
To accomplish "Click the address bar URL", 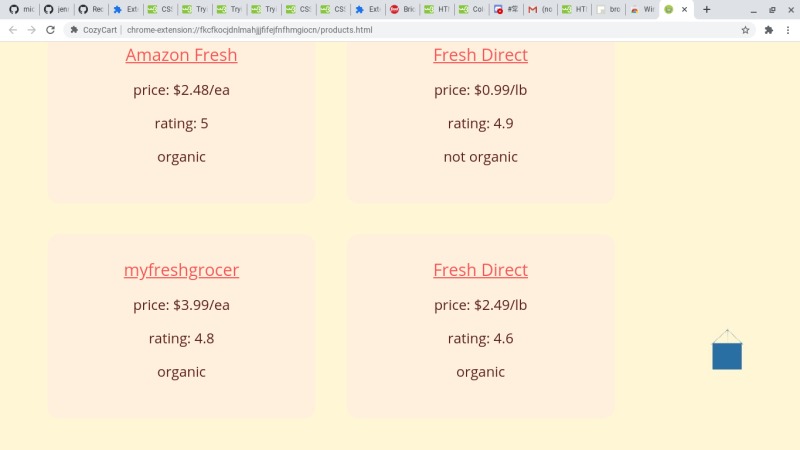I will pos(249,30).
